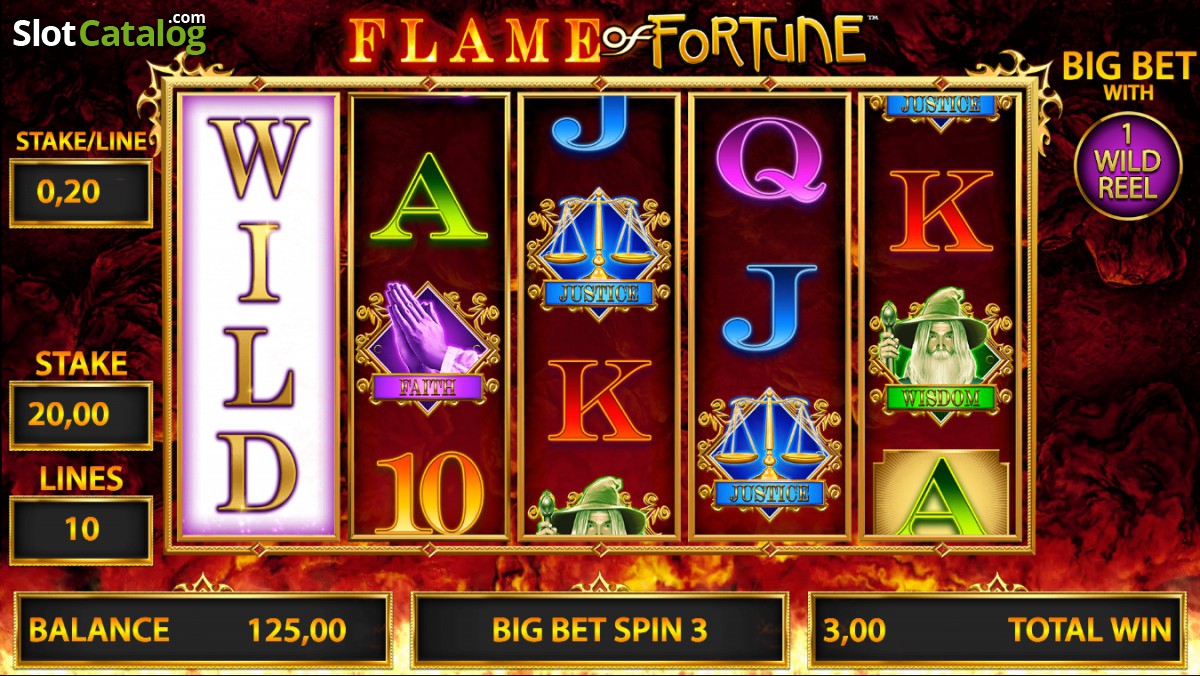
Task: Click the Justice scales symbol on reel four
Action: 769,453
